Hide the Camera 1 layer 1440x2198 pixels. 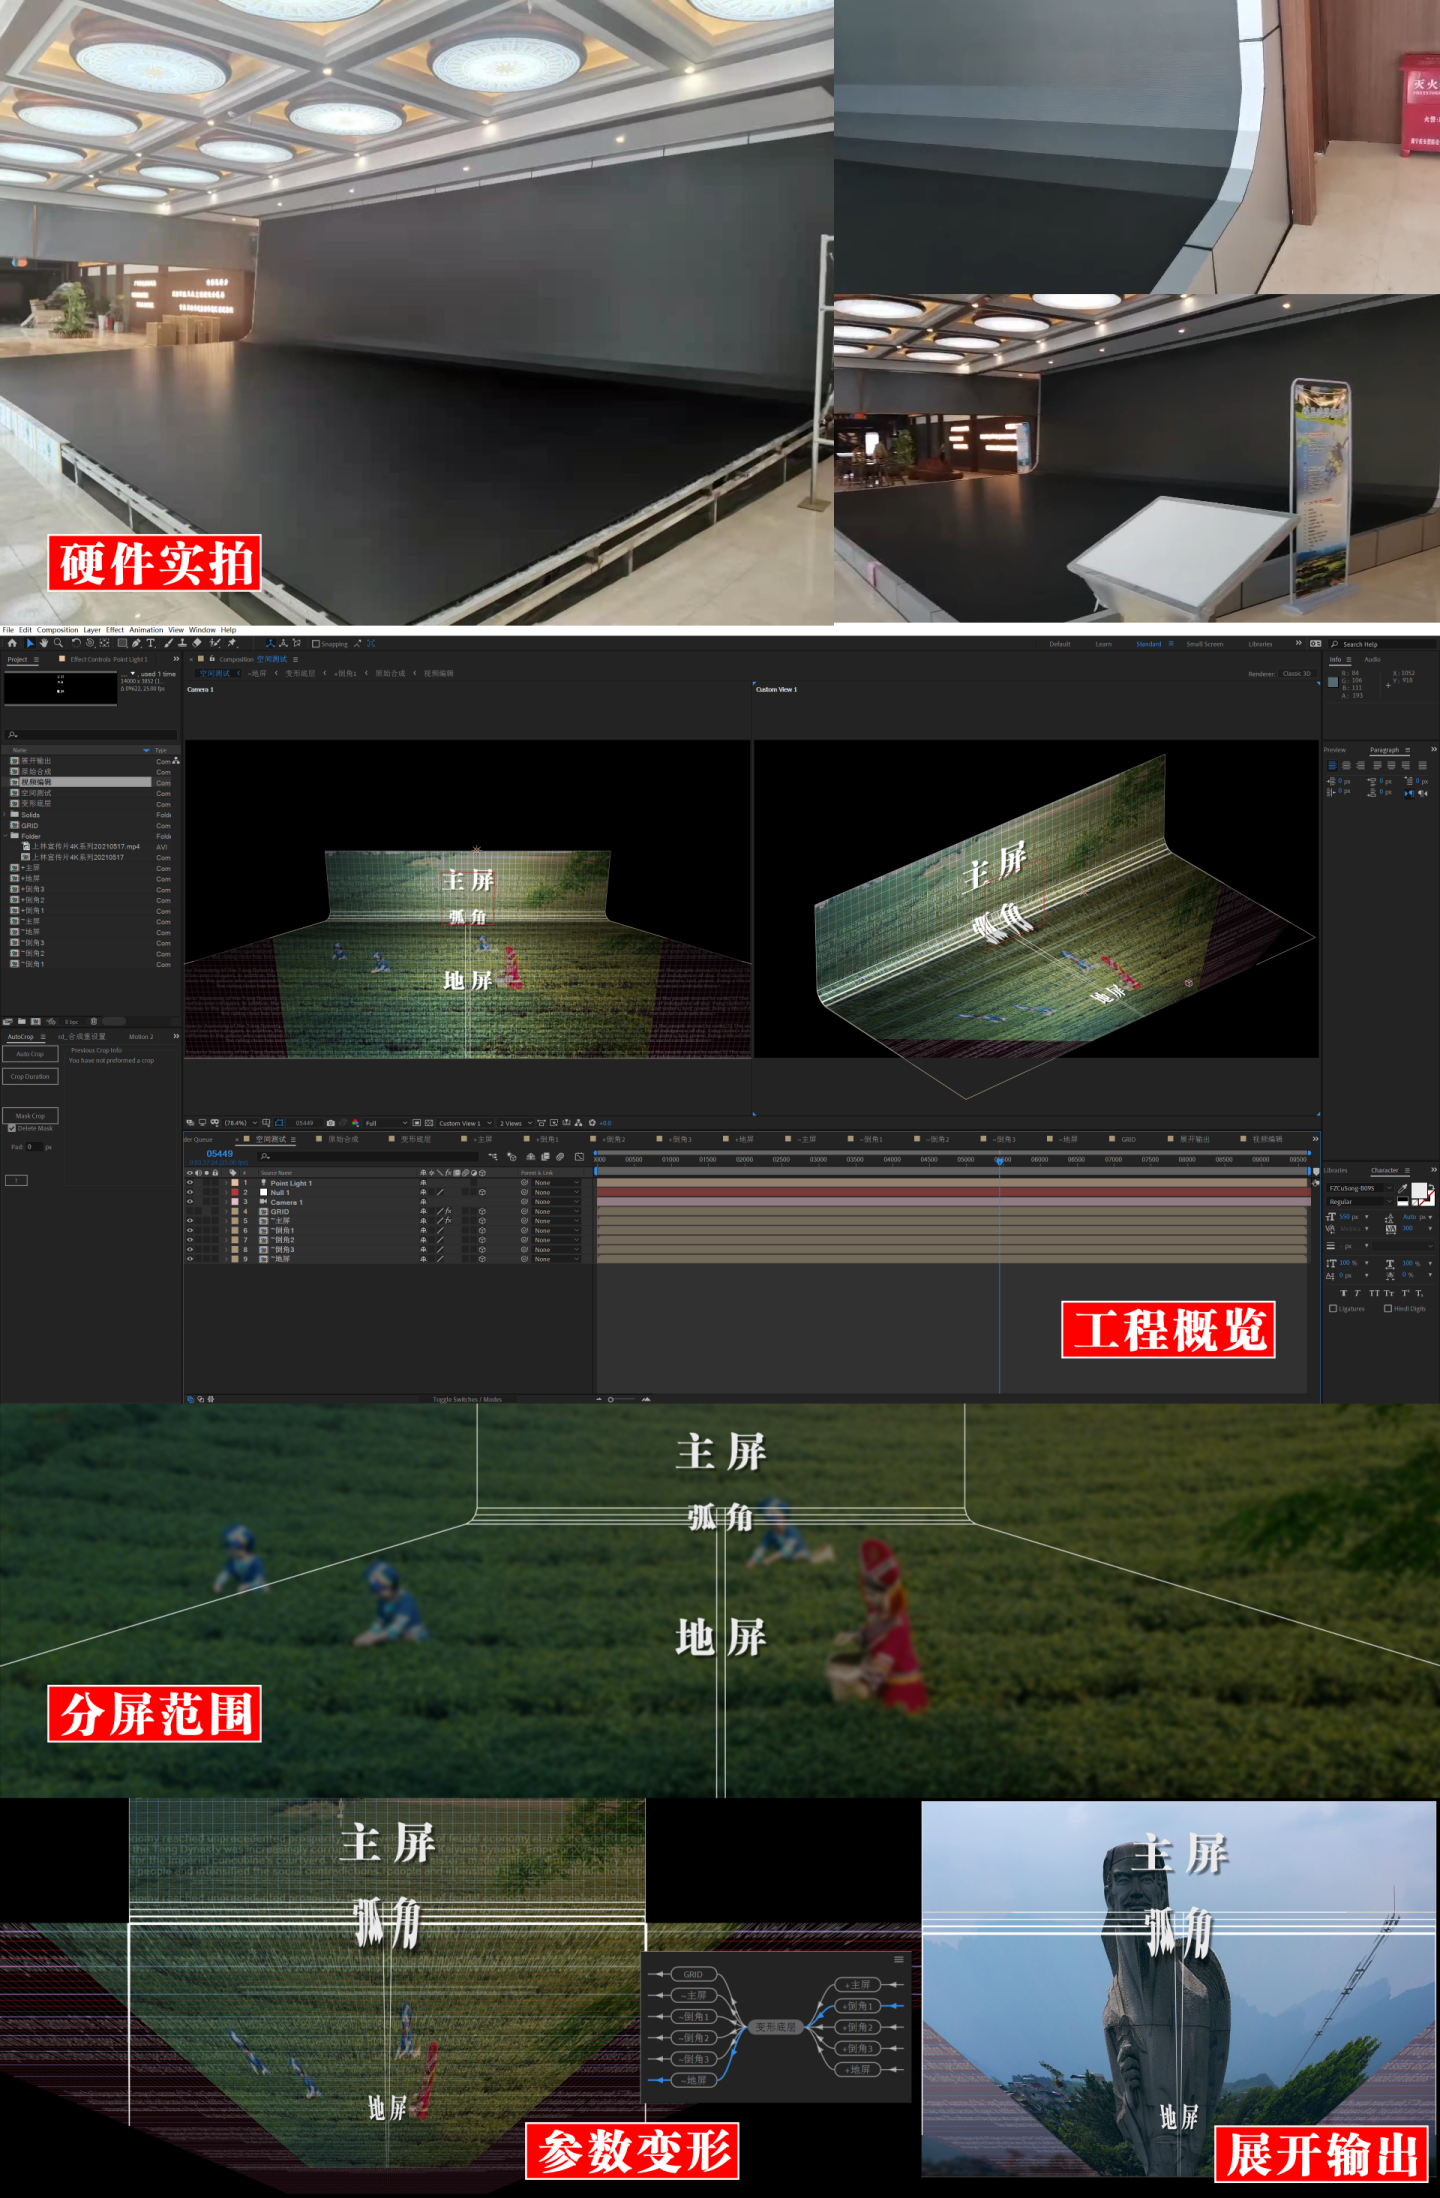[190, 1202]
